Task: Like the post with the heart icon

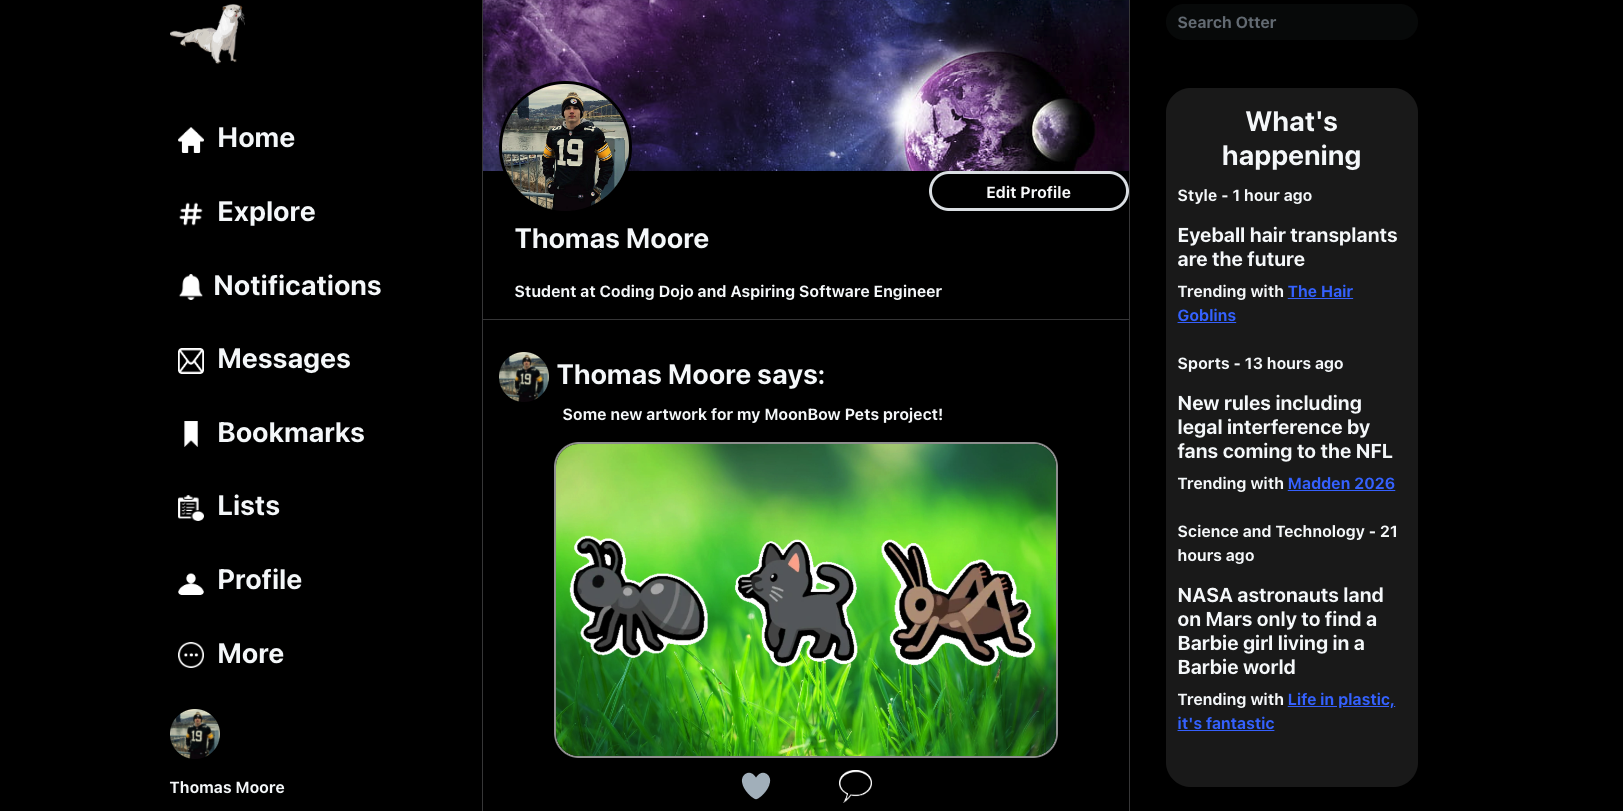Action: click(756, 786)
